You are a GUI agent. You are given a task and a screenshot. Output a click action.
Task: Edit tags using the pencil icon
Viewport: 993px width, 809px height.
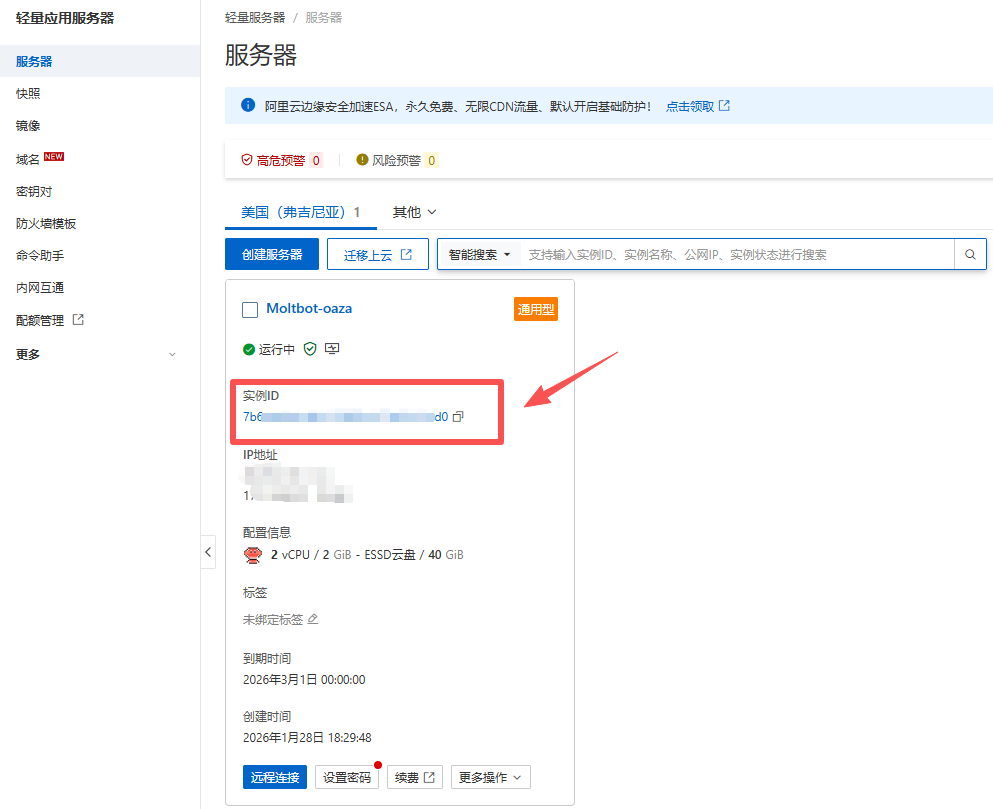313,619
